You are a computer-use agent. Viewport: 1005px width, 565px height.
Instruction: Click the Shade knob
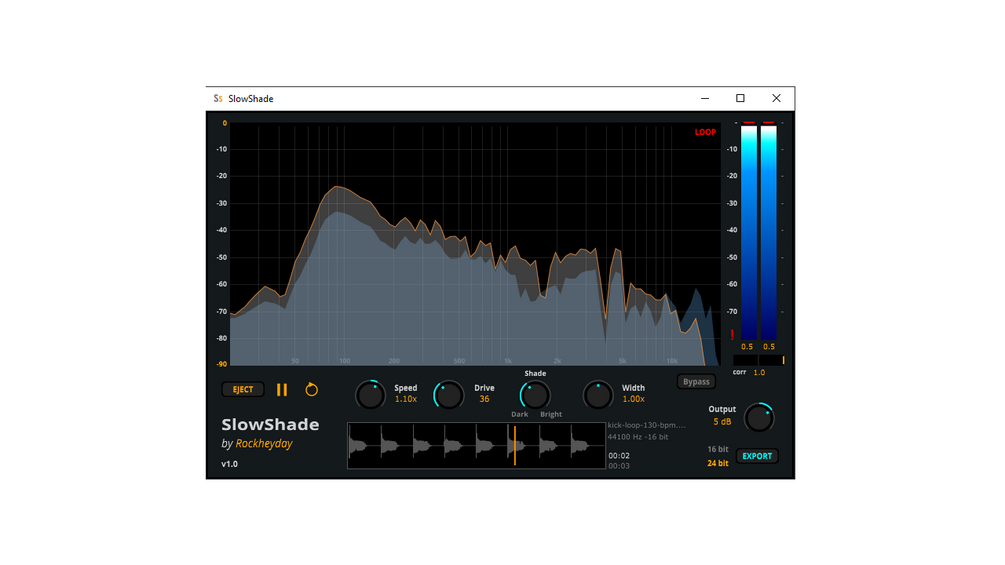pyautogui.click(x=535, y=395)
